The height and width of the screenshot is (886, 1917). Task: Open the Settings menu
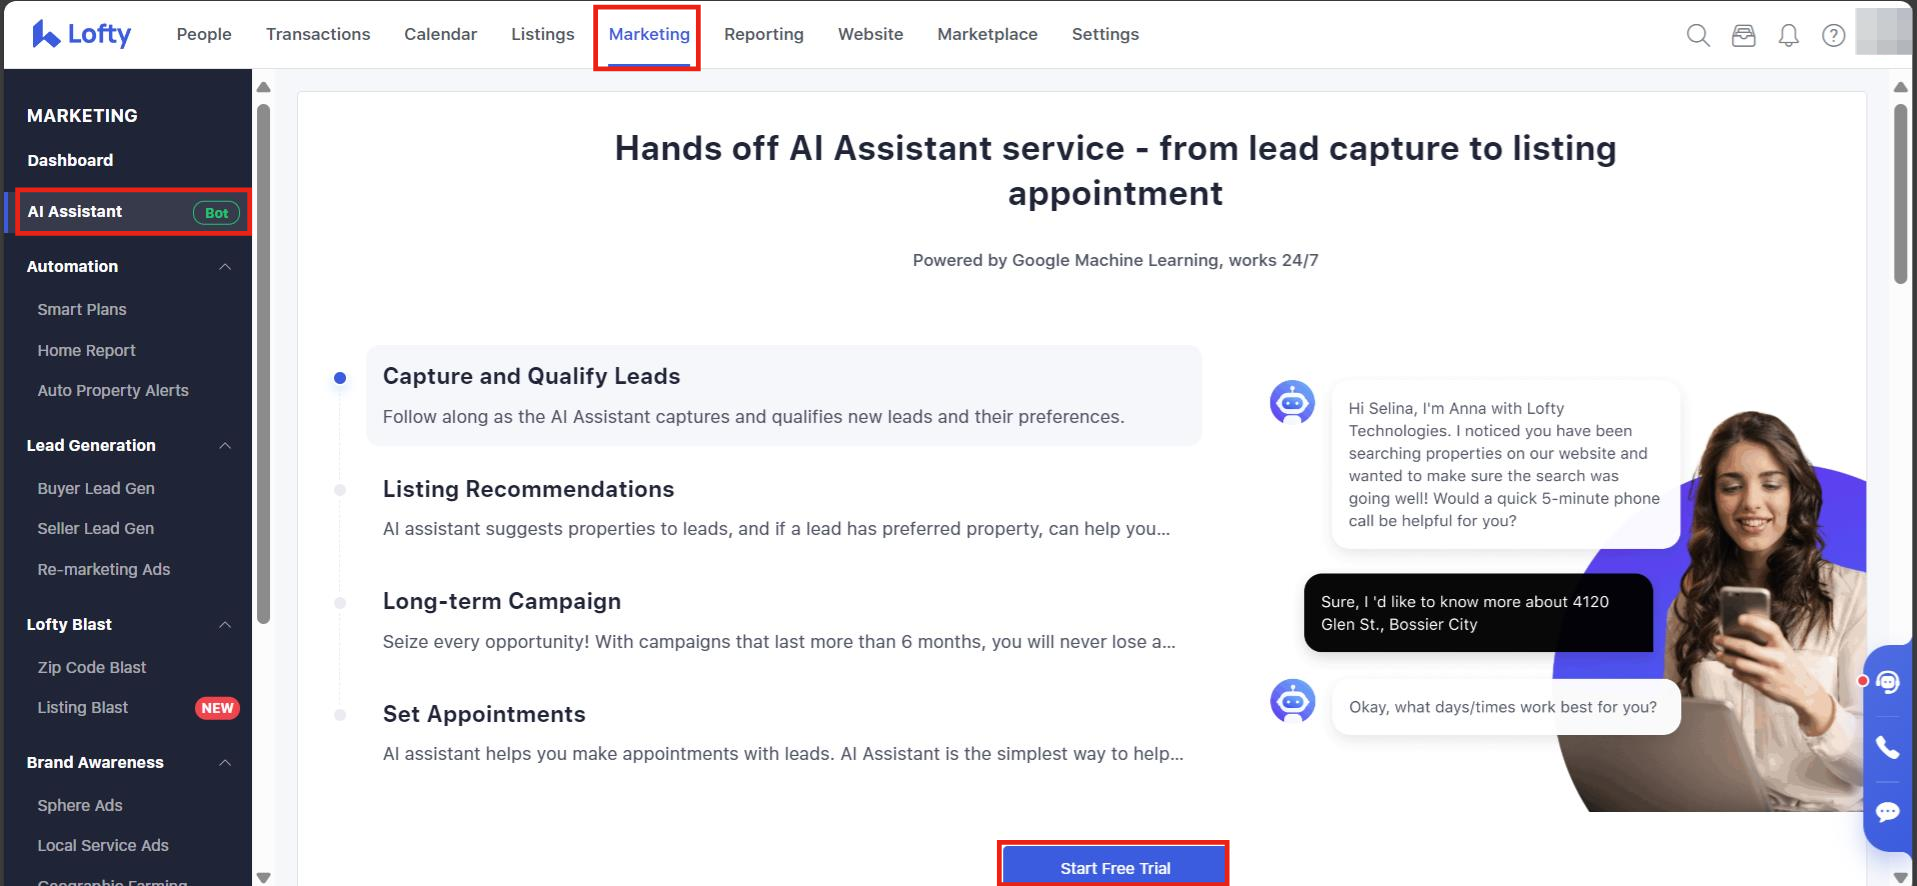pos(1105,34)
